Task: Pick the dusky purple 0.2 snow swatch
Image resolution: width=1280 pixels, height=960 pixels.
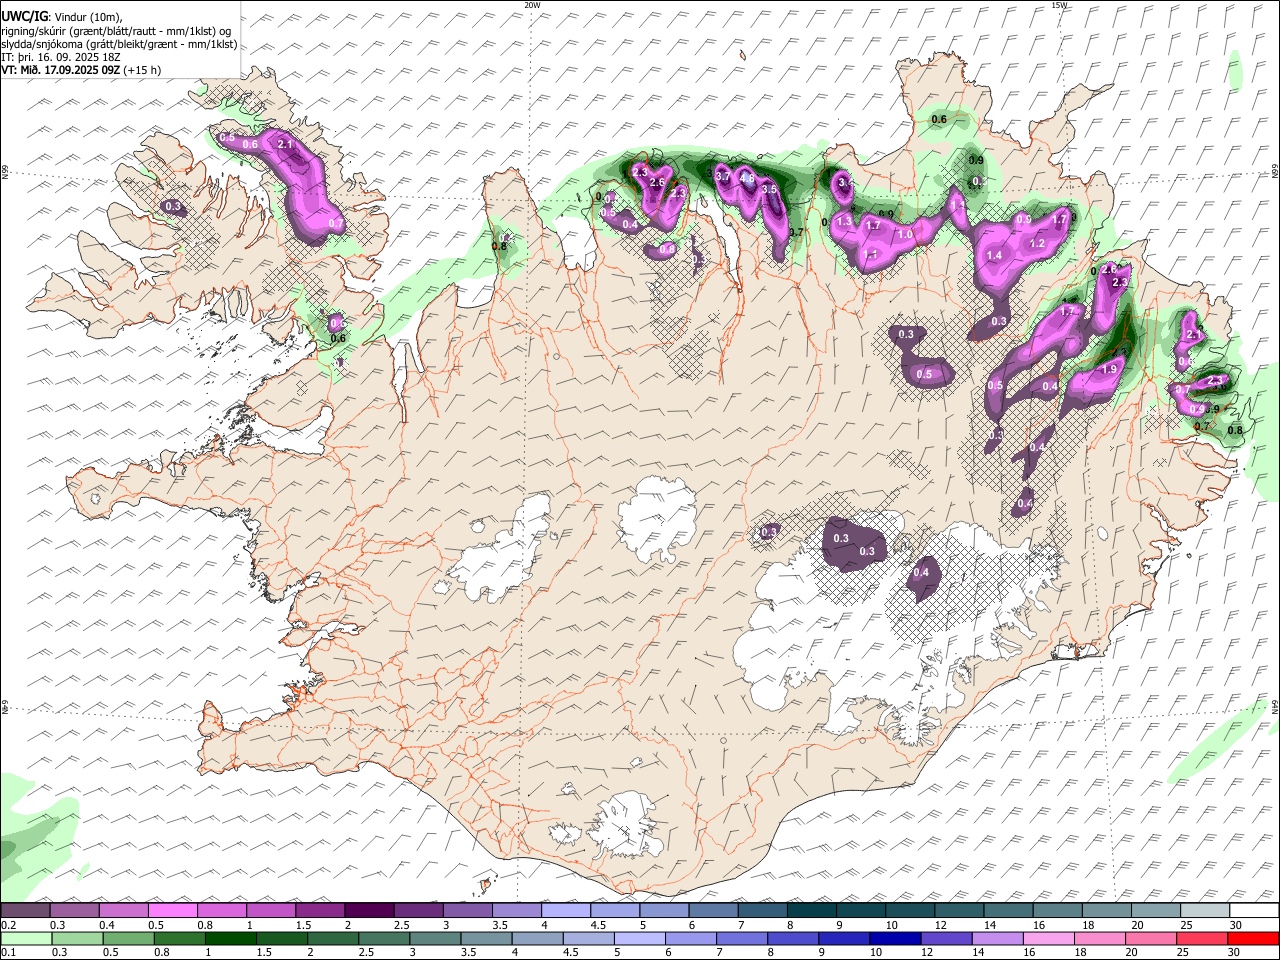Action: pos(25,910)
